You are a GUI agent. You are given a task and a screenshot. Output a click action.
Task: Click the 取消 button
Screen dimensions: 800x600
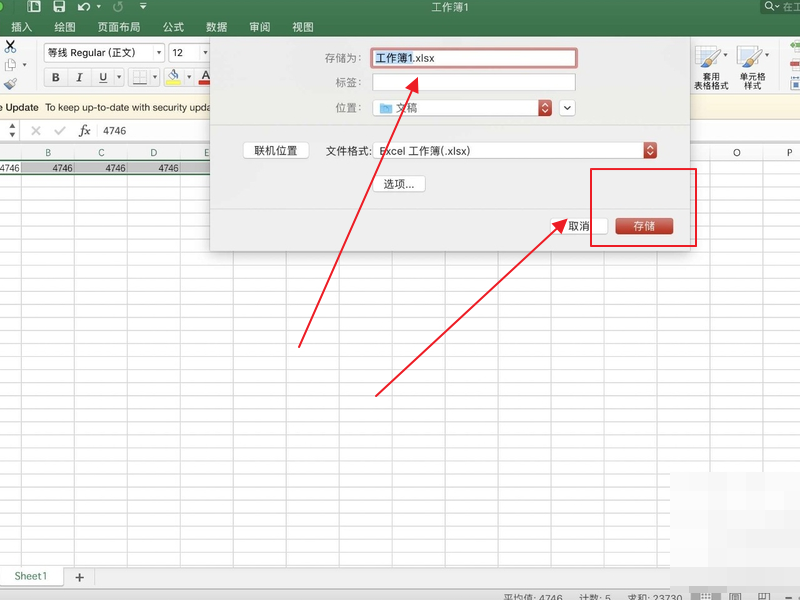(x=579, y=226)
